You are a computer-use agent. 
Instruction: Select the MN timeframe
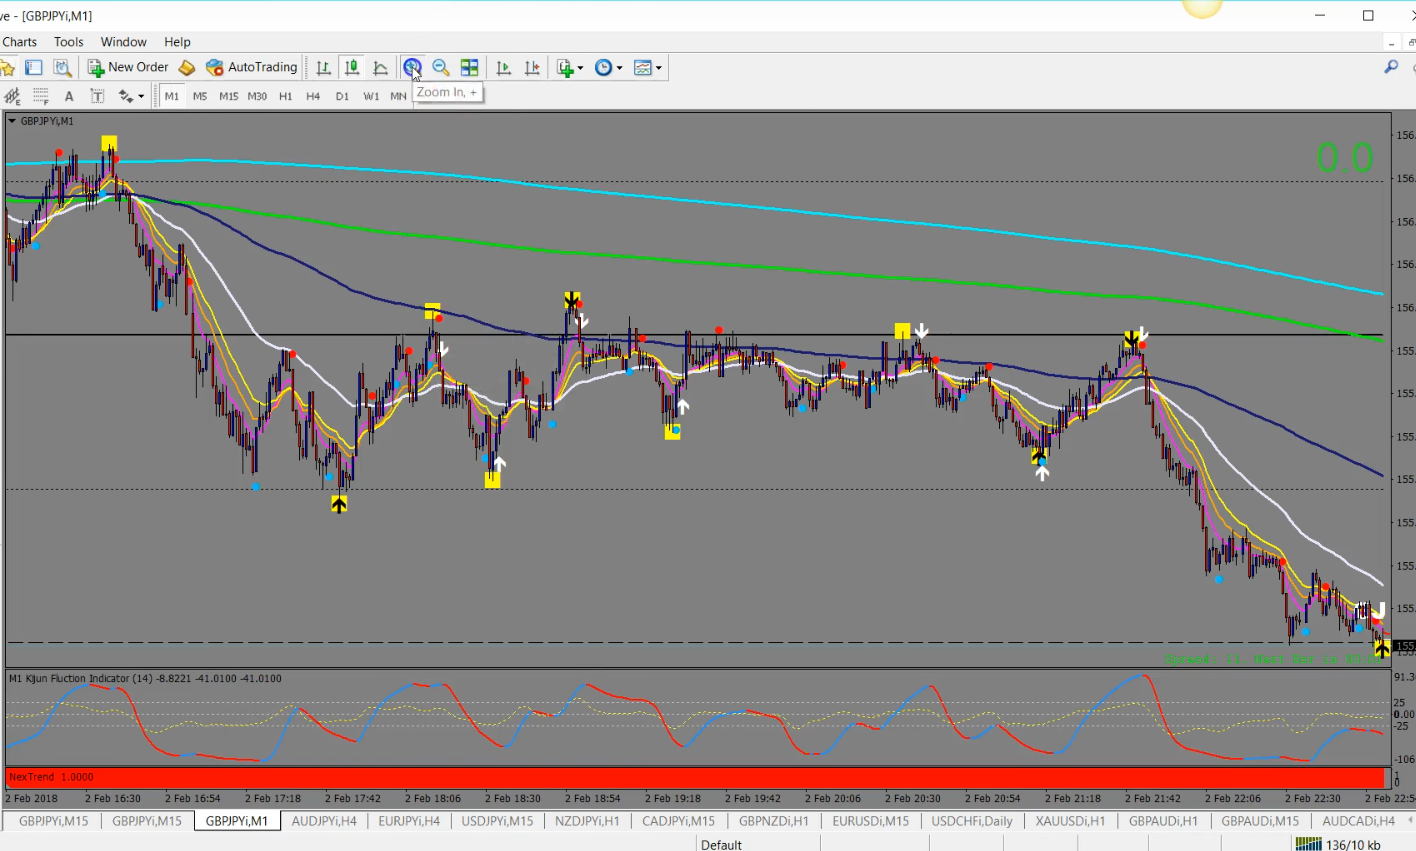click(x=398, y=96)
